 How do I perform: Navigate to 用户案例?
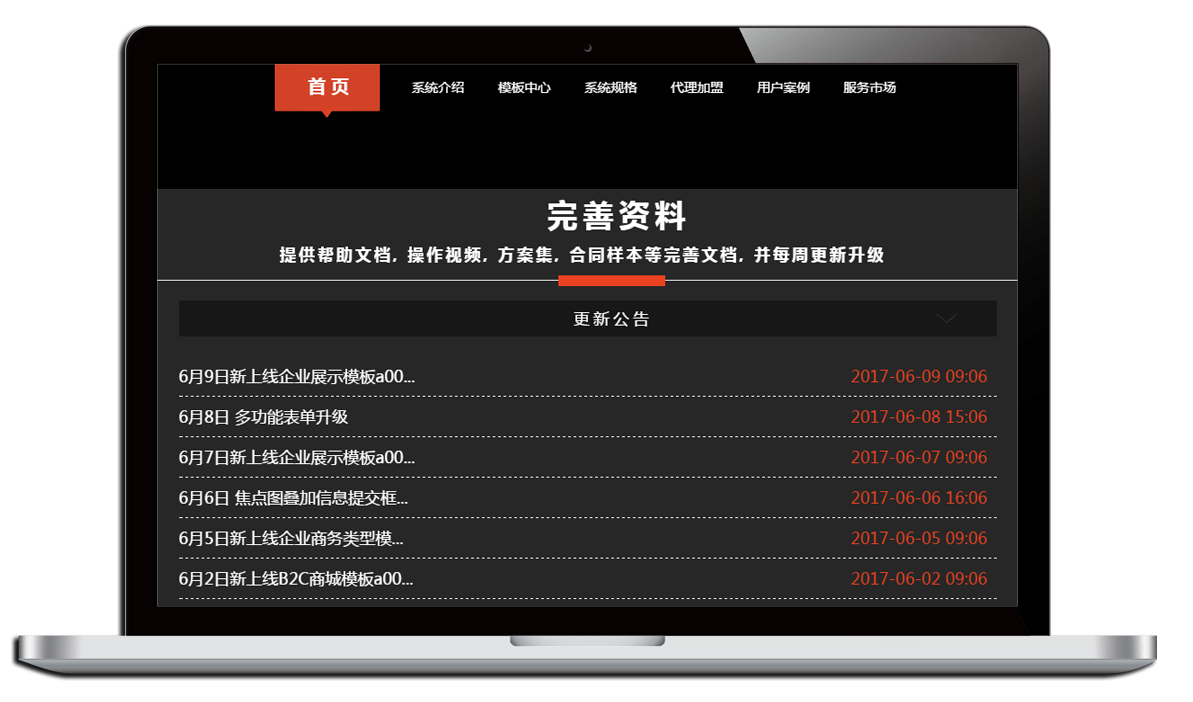click(783, 88)
